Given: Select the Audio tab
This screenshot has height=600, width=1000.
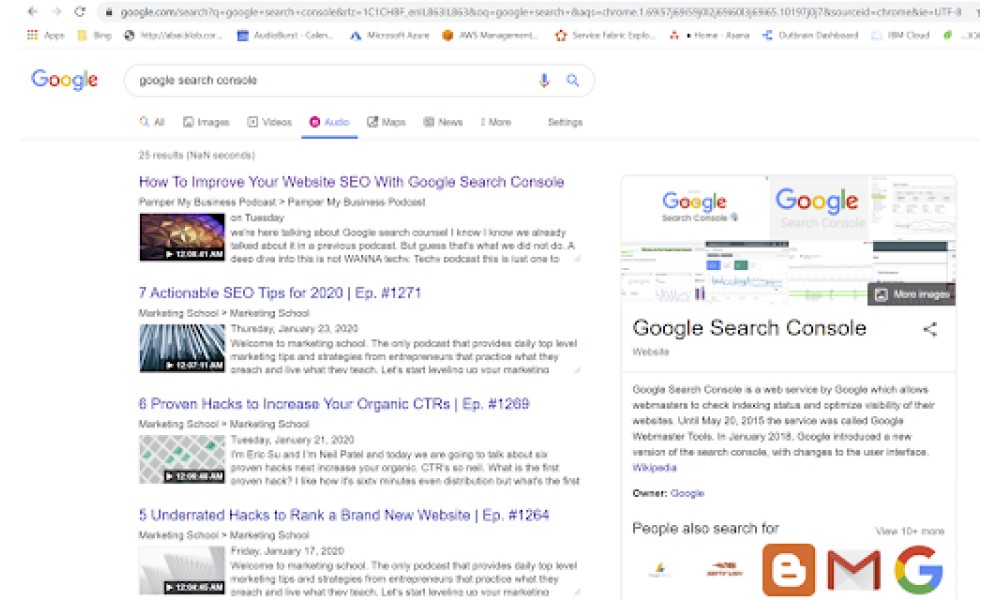Looking at the screenshot, I should point(329,122).
